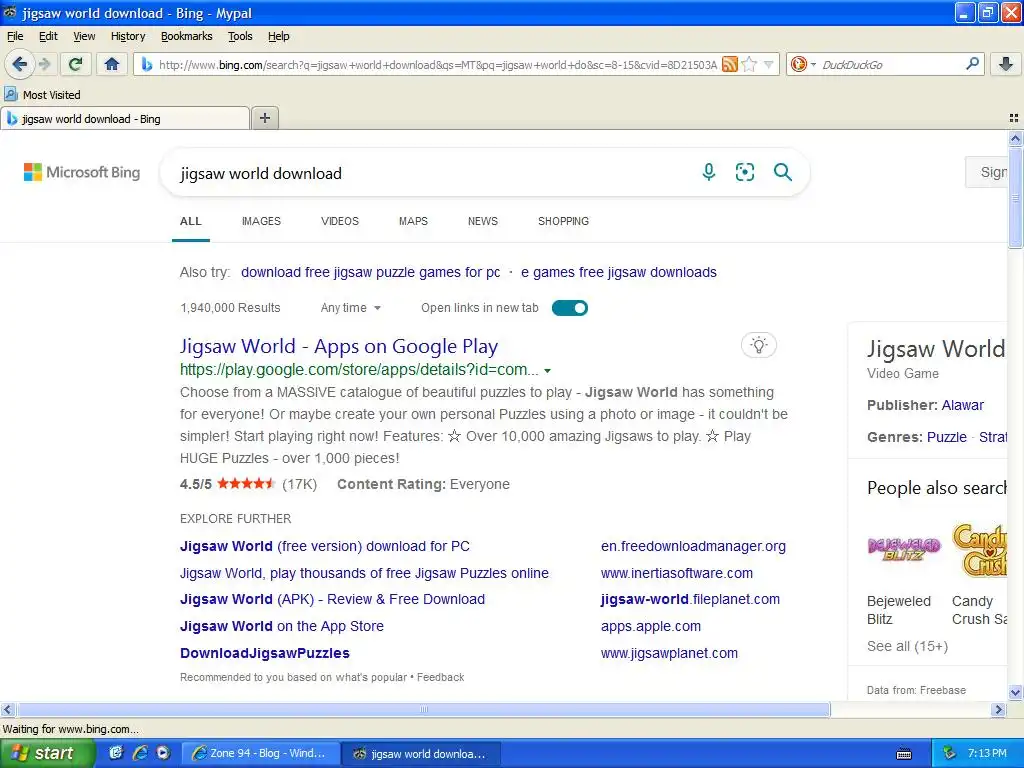This screenshot has width=1024, height=768.
Task: Open the Edit menu
Action: (x=48, y=36)
